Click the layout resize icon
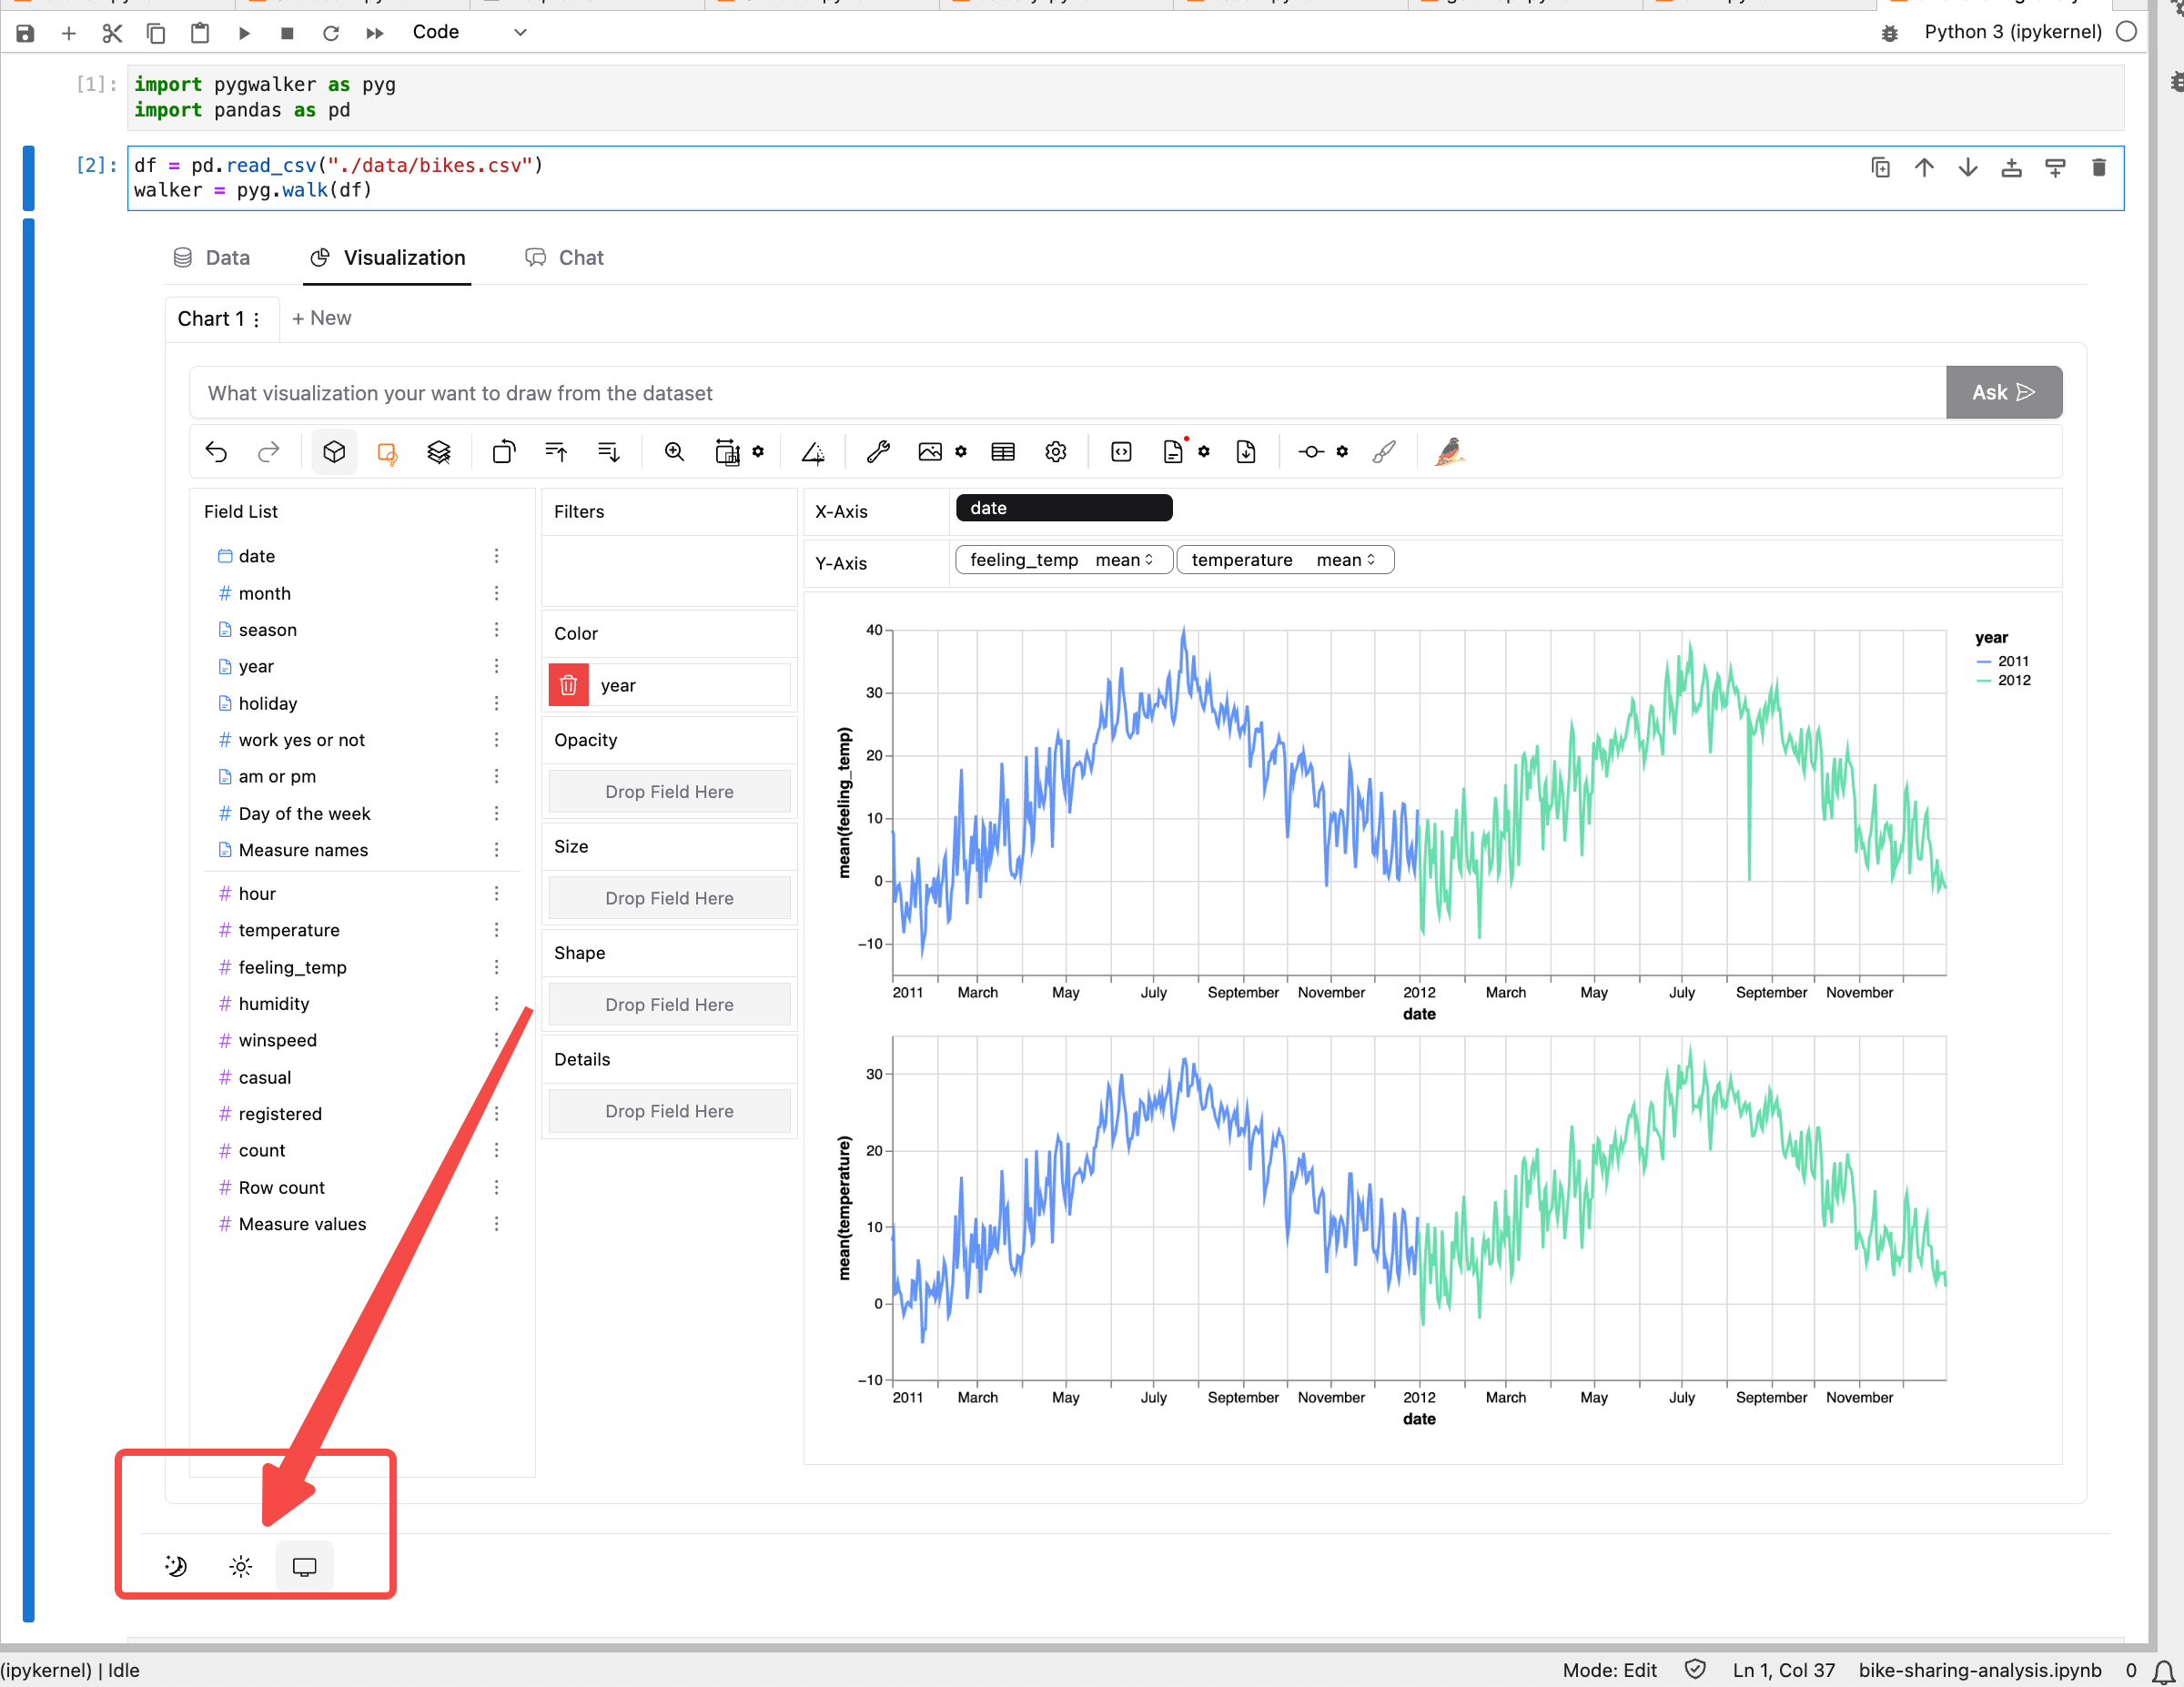 click(727, 452)
